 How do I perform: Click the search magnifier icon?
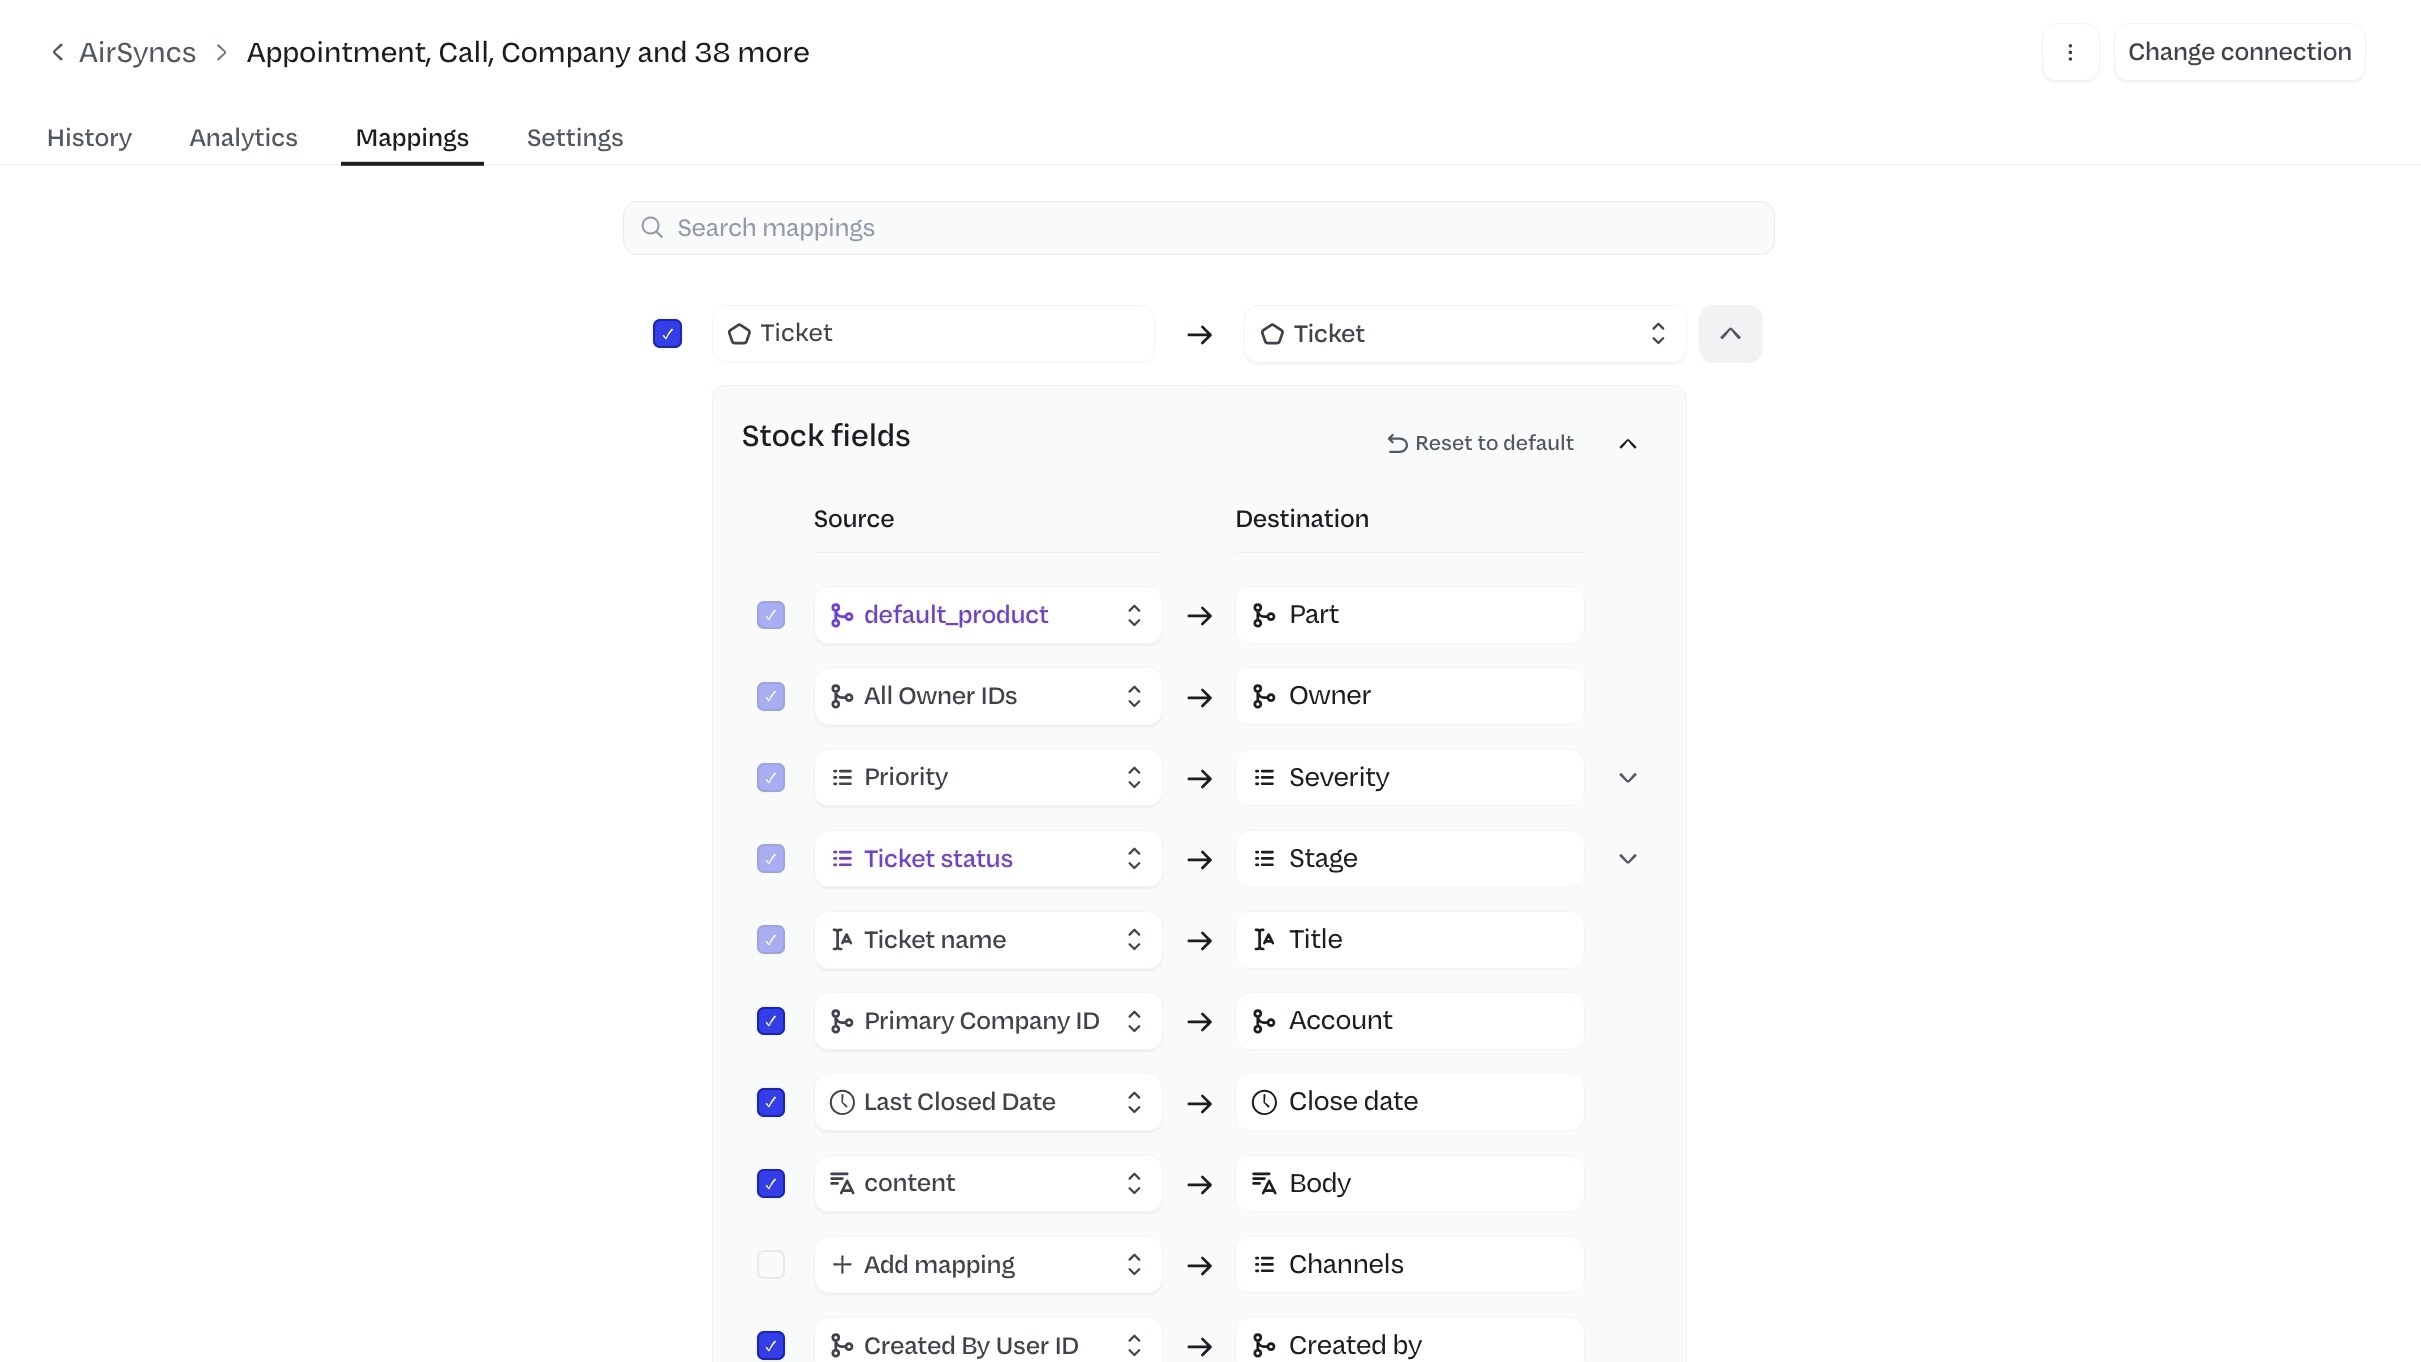(652, 228)
